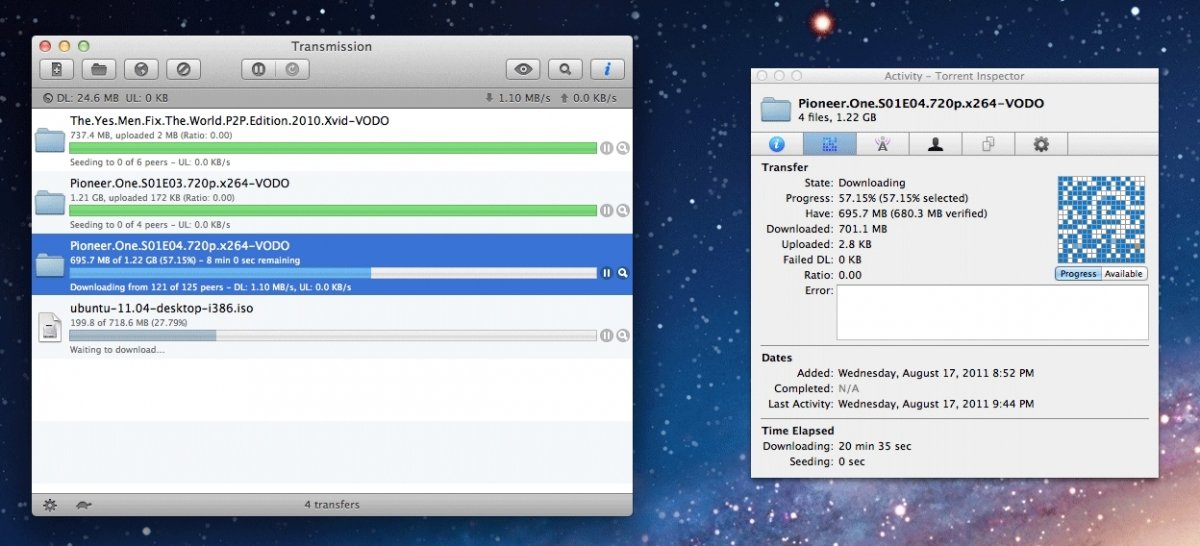Toggle the Inspector info button
Screen dimensions: 1200x546
pos(607,69)
